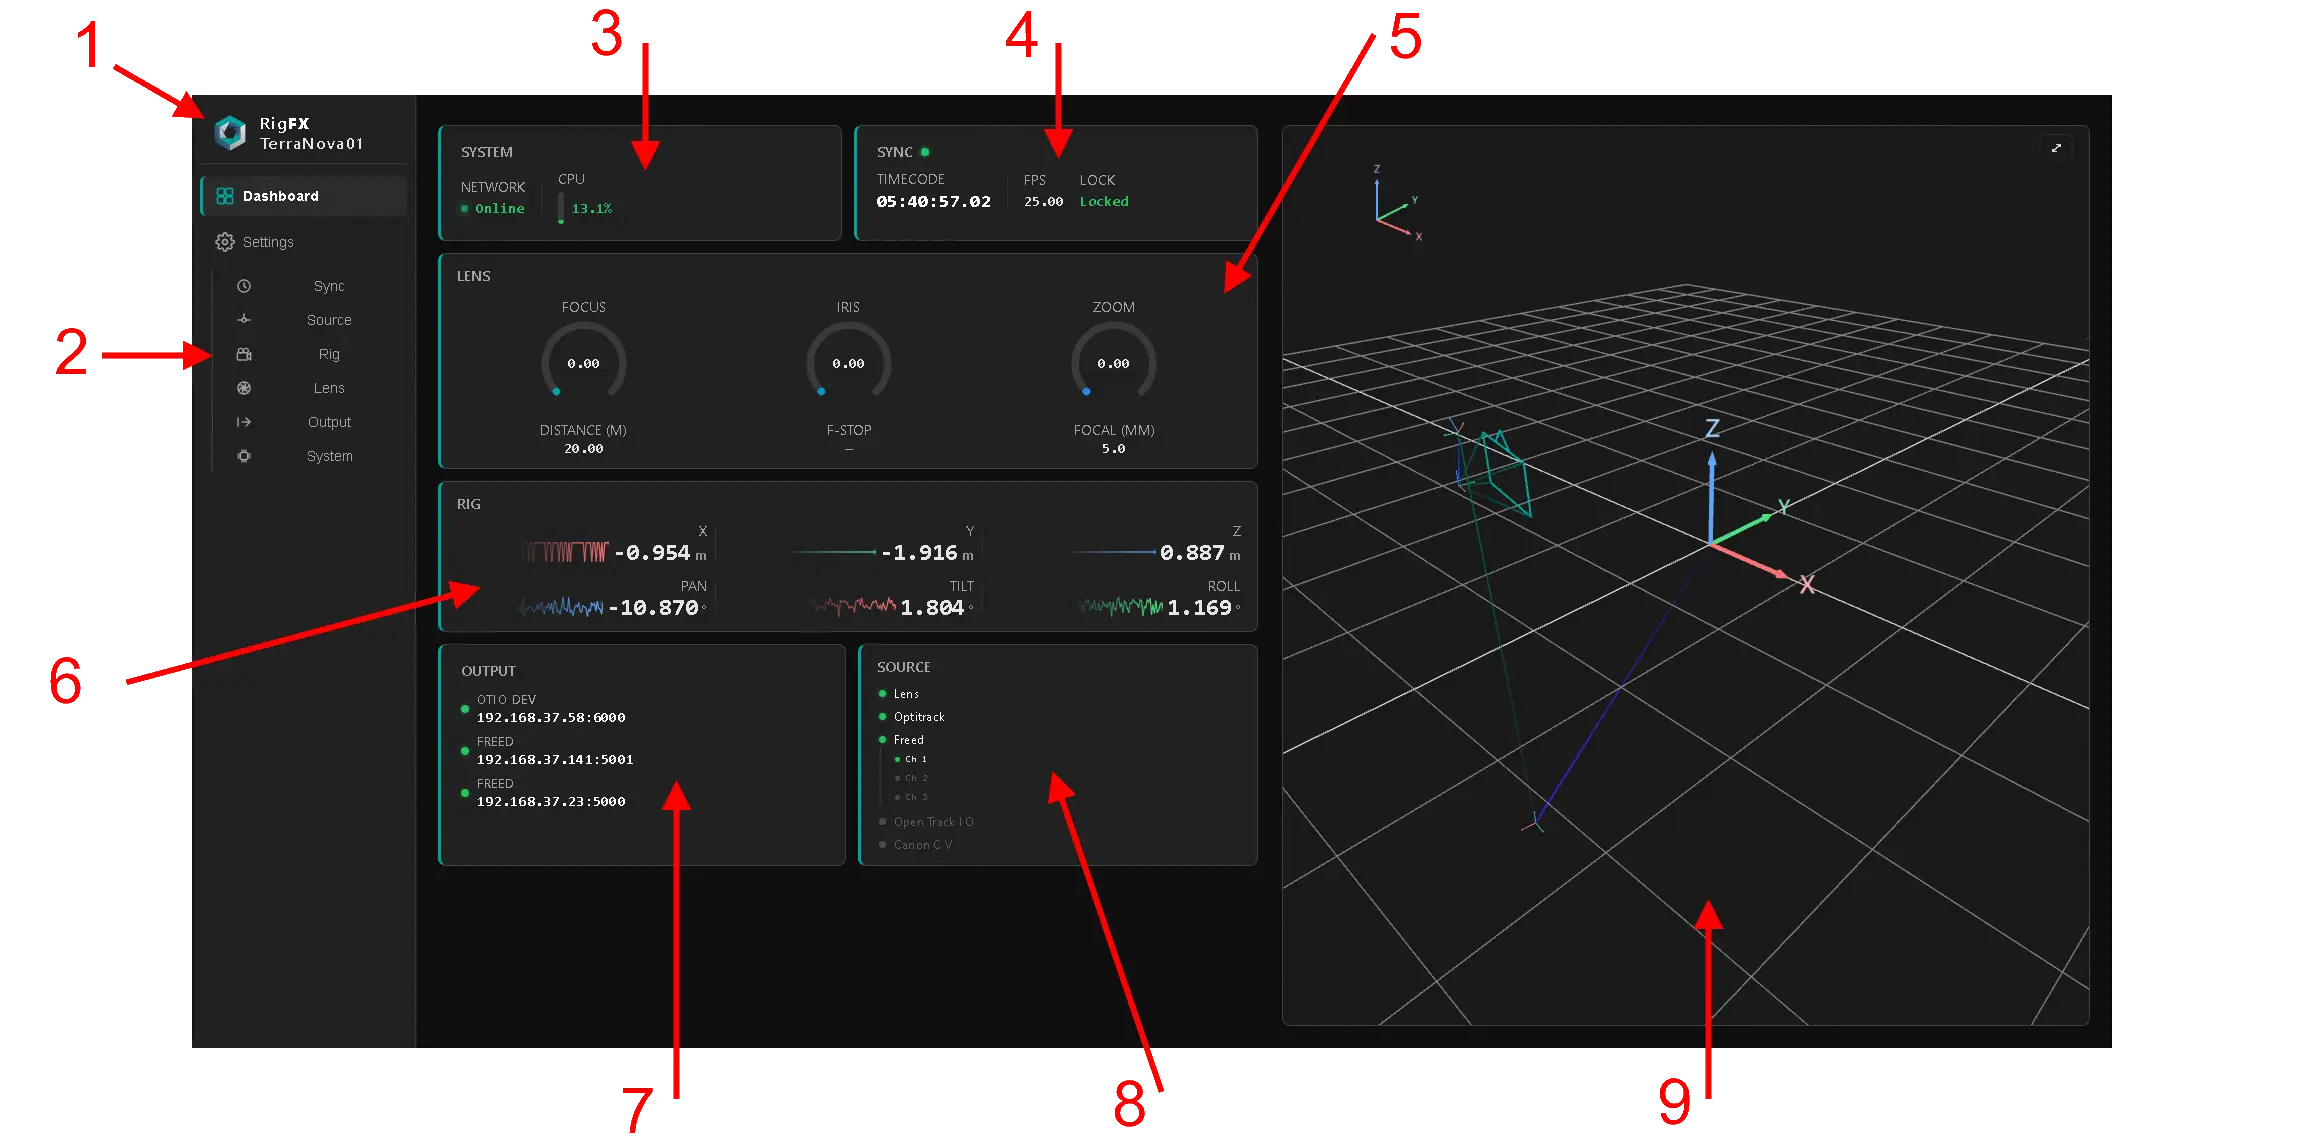
Task: Click the Optitrack source status dot
Action: [x=882, y=717]
